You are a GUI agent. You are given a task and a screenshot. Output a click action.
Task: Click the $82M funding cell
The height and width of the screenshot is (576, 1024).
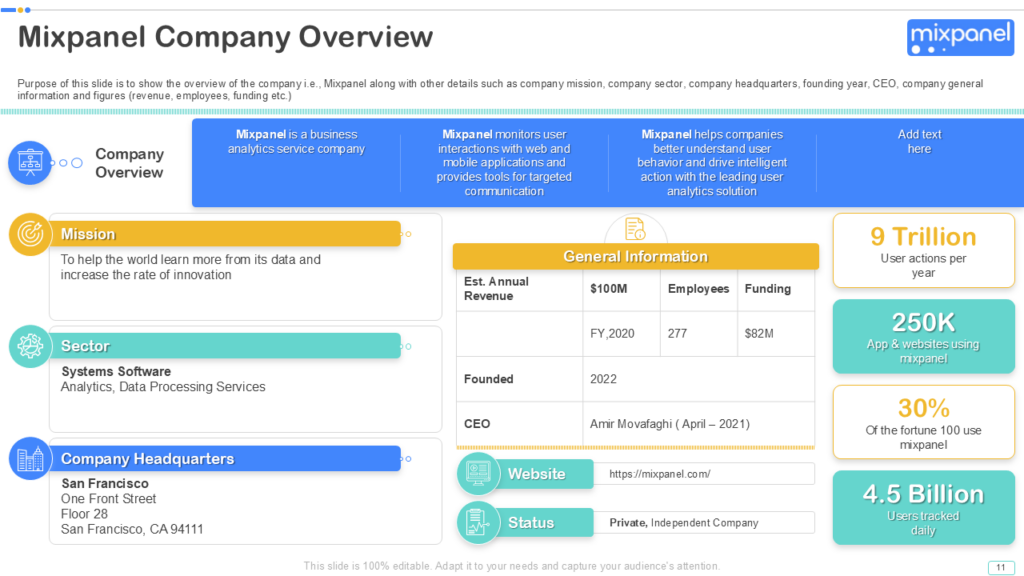click(x=776, y=334)
